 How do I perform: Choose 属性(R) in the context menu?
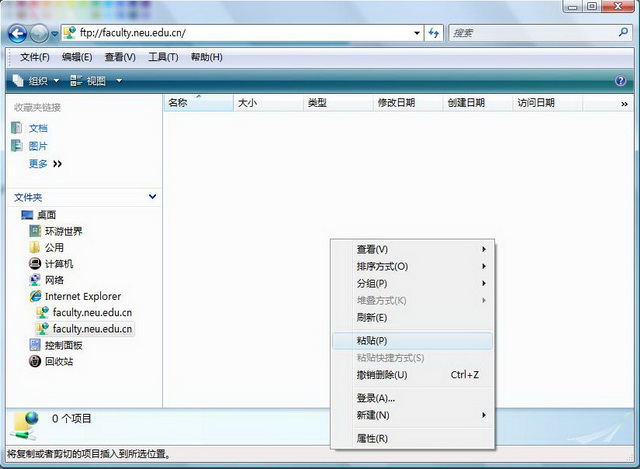tap(413, 438)
